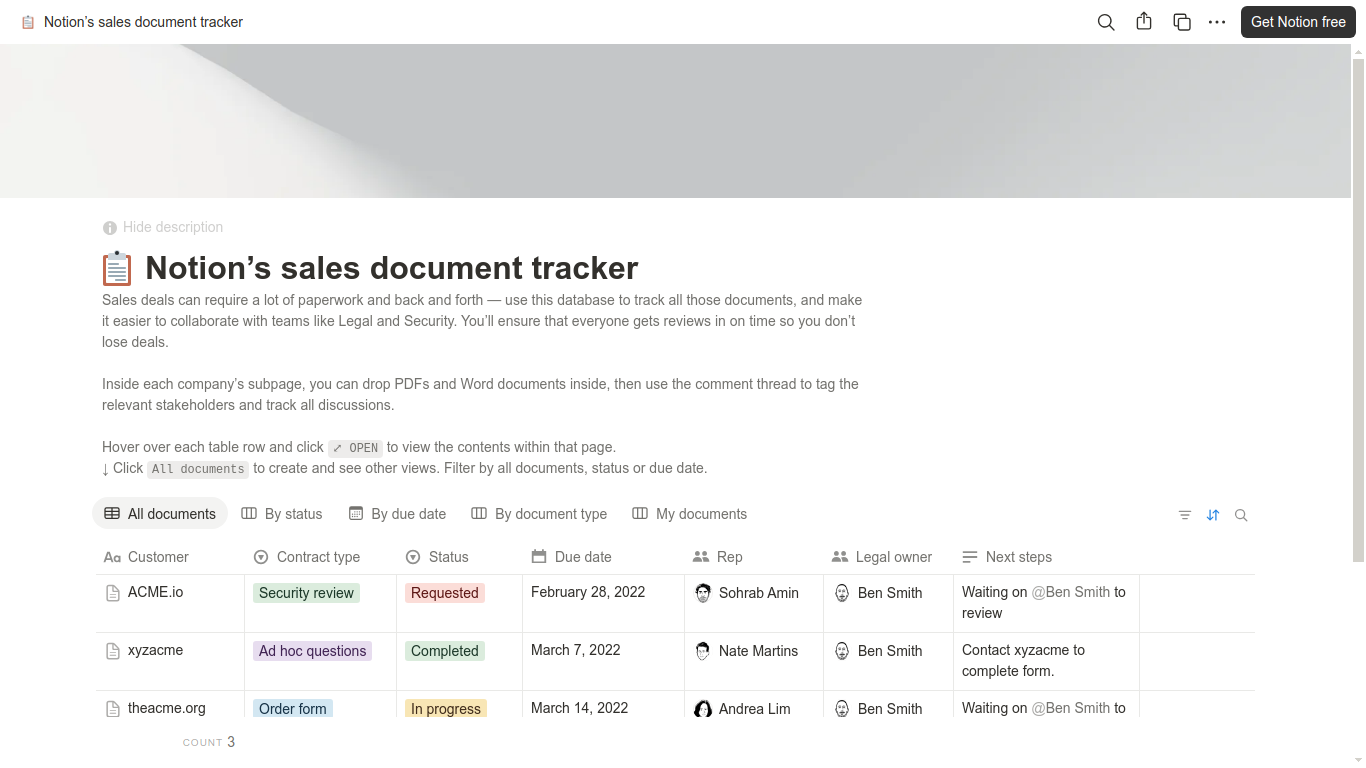Click the Legal owner column header
Viewport: 1366px width, 768px height.
click(x=888, y=557)
